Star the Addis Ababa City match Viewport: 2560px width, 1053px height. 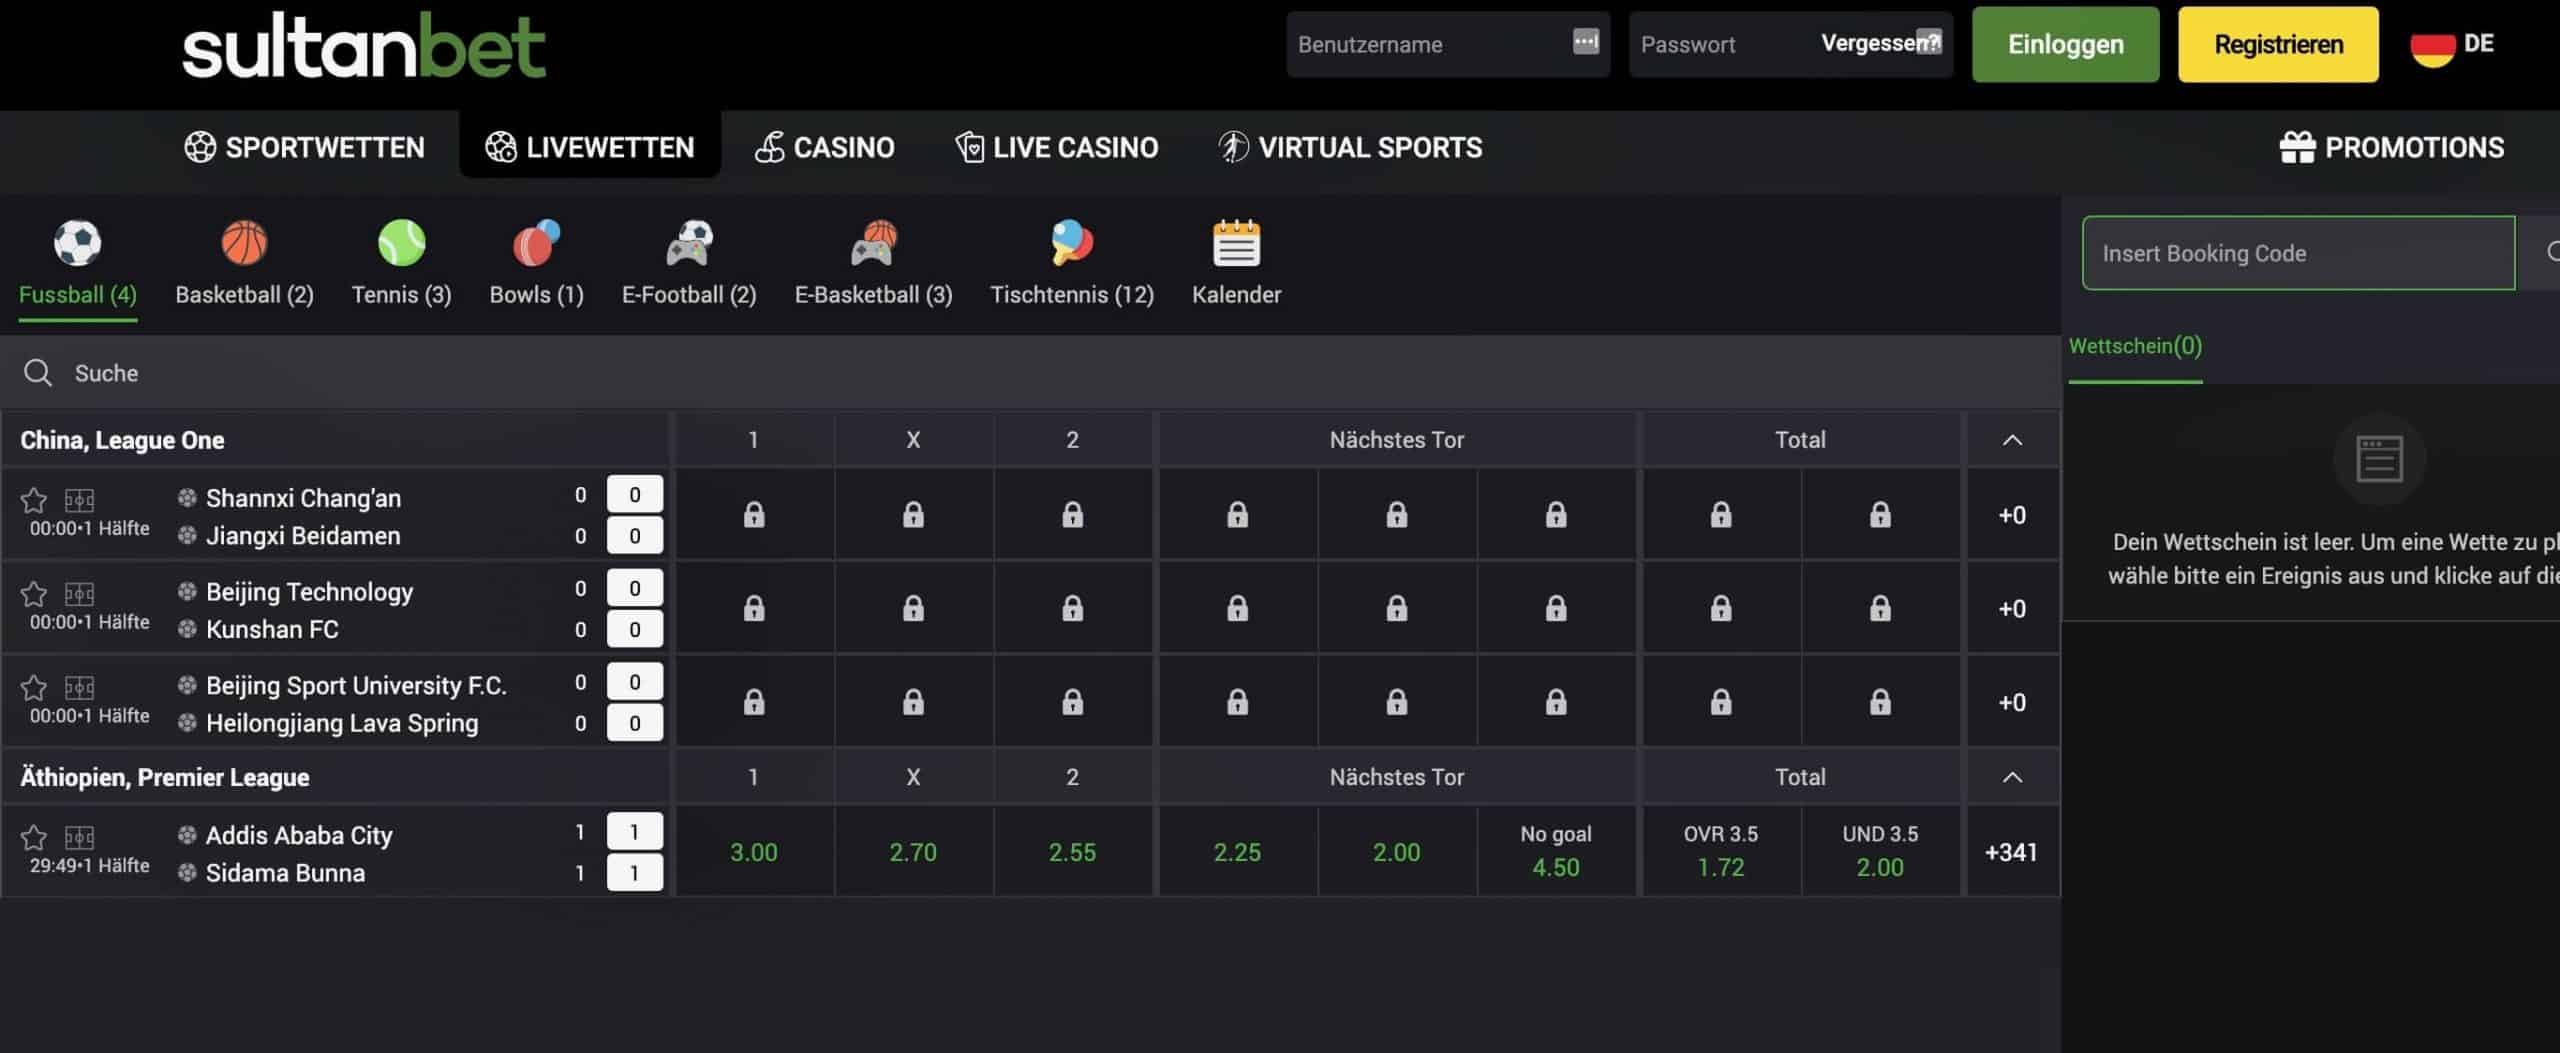34,837
